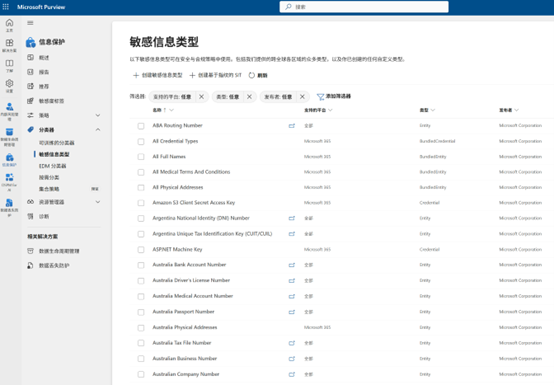This screenshot has width=554, height=385.
Task: Tick ASP.NET Machine Key checkbox
Action: pyautogui.click(x=141, y=249)
